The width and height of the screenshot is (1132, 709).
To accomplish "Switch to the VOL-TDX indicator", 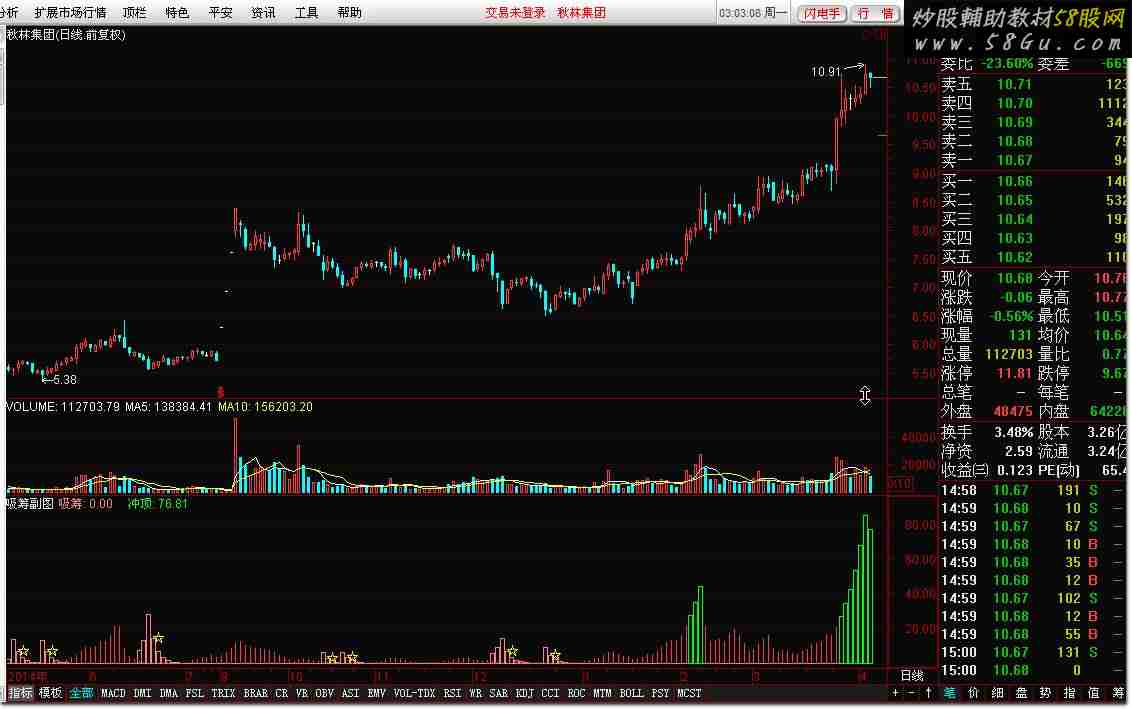I will click(414, 693).
